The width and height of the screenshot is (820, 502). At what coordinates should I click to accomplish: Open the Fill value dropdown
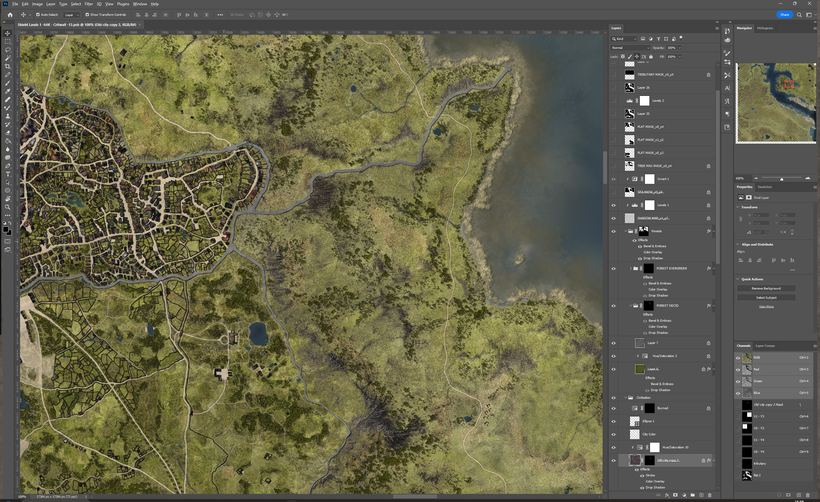[680, 56]
